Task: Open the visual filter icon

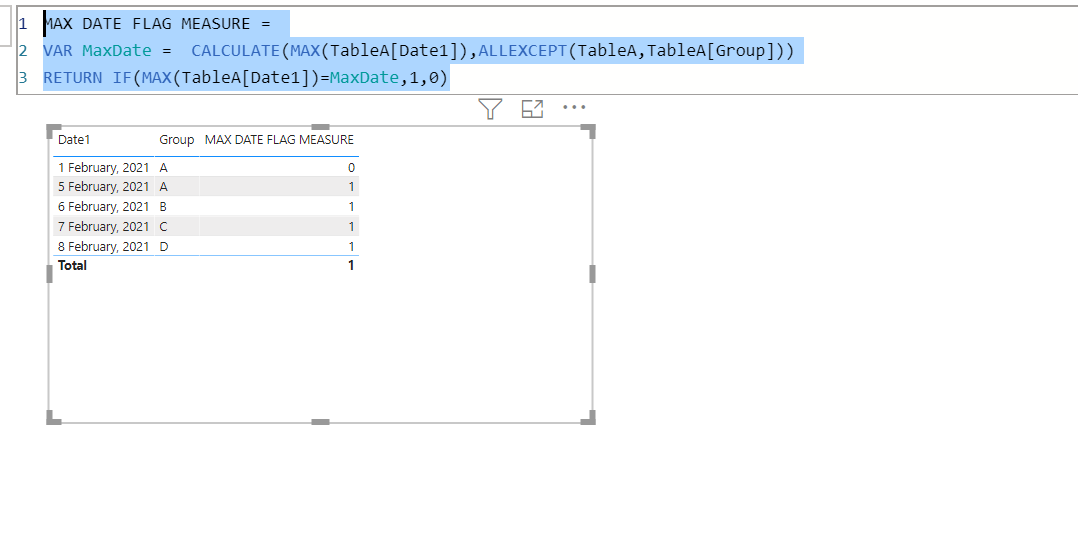Action: tap(490, 109)
